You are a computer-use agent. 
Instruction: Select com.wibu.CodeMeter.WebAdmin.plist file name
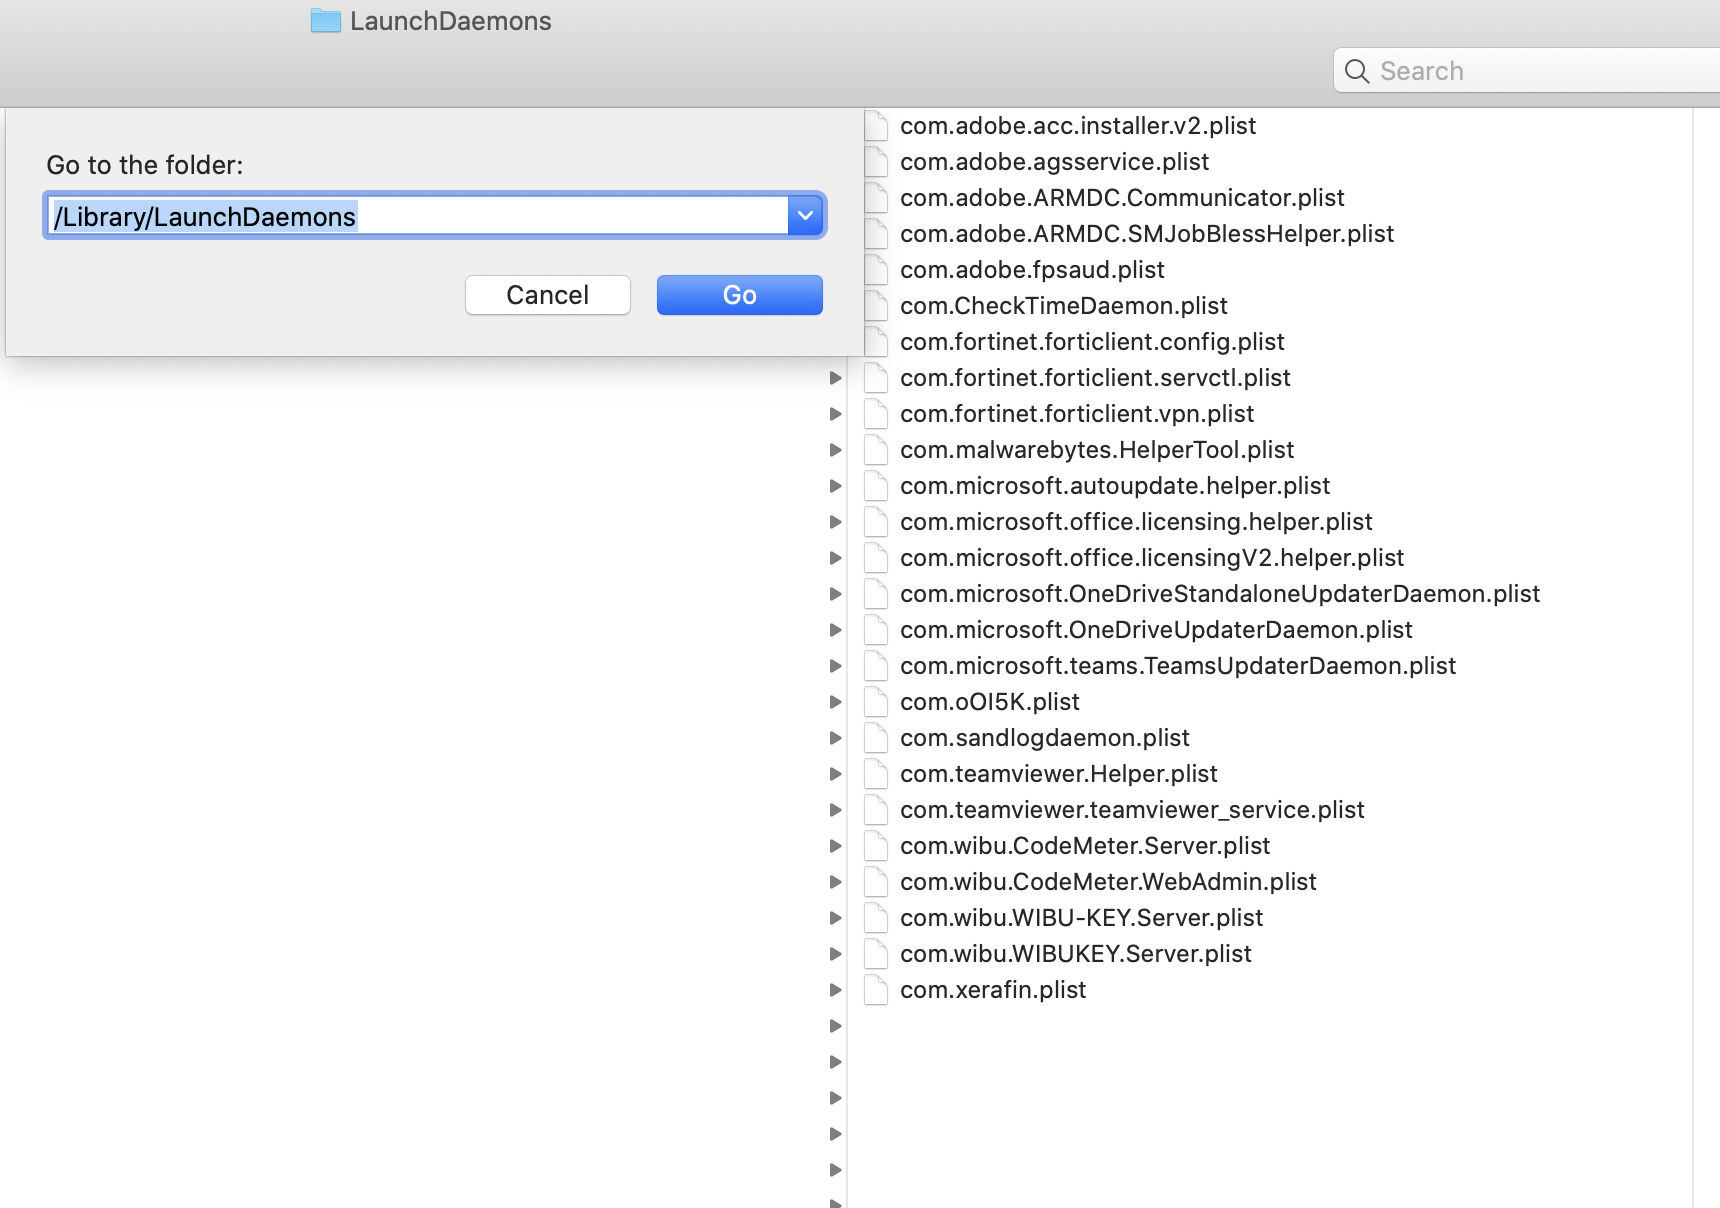coord(1108,882)
